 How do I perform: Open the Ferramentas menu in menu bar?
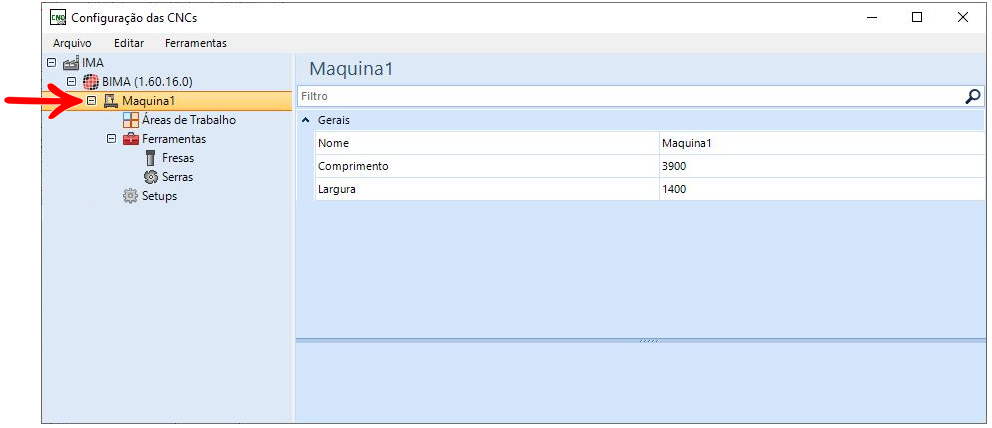point(195,43)
